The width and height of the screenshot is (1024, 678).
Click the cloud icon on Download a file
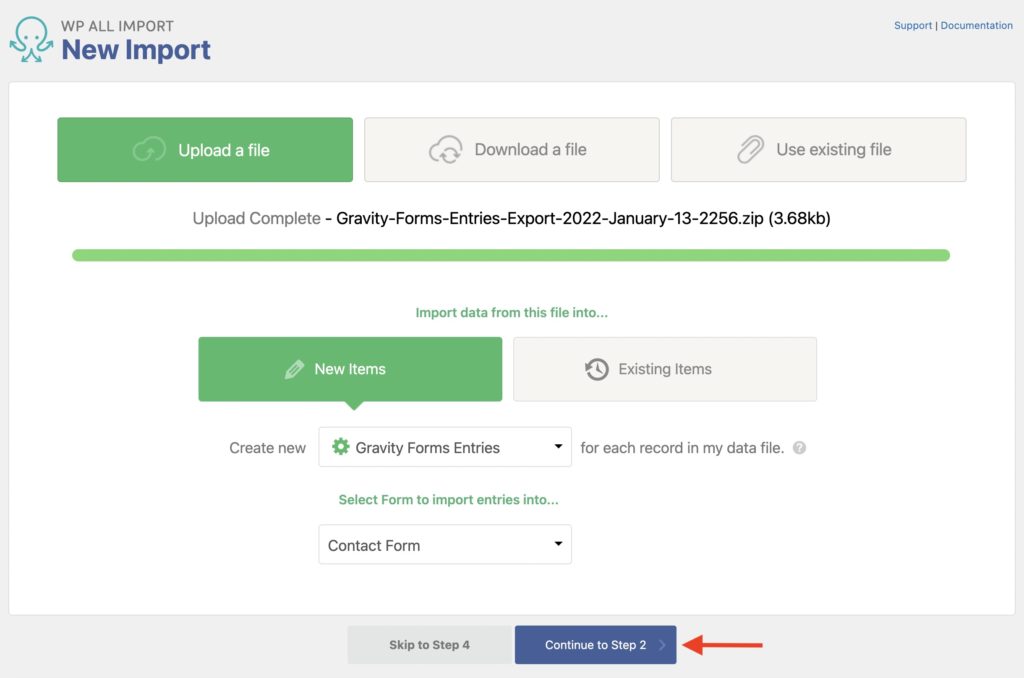[444, 150]
